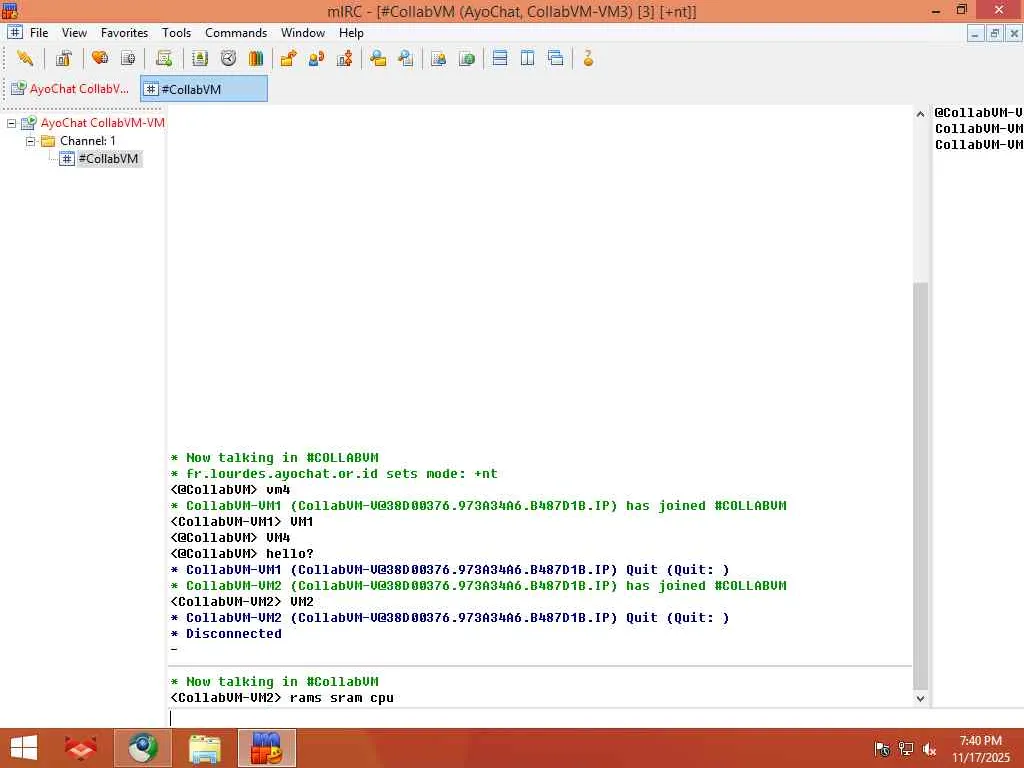Click the 'sets mode: +nt' line

334,473
